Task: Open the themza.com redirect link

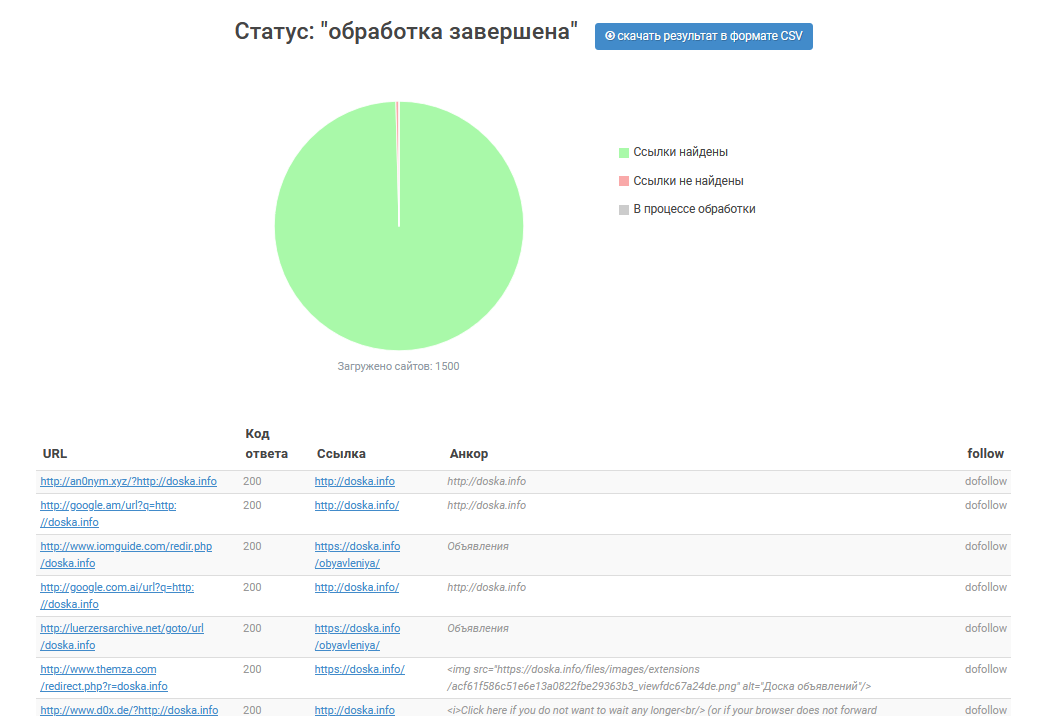Action: coord(104,677)
